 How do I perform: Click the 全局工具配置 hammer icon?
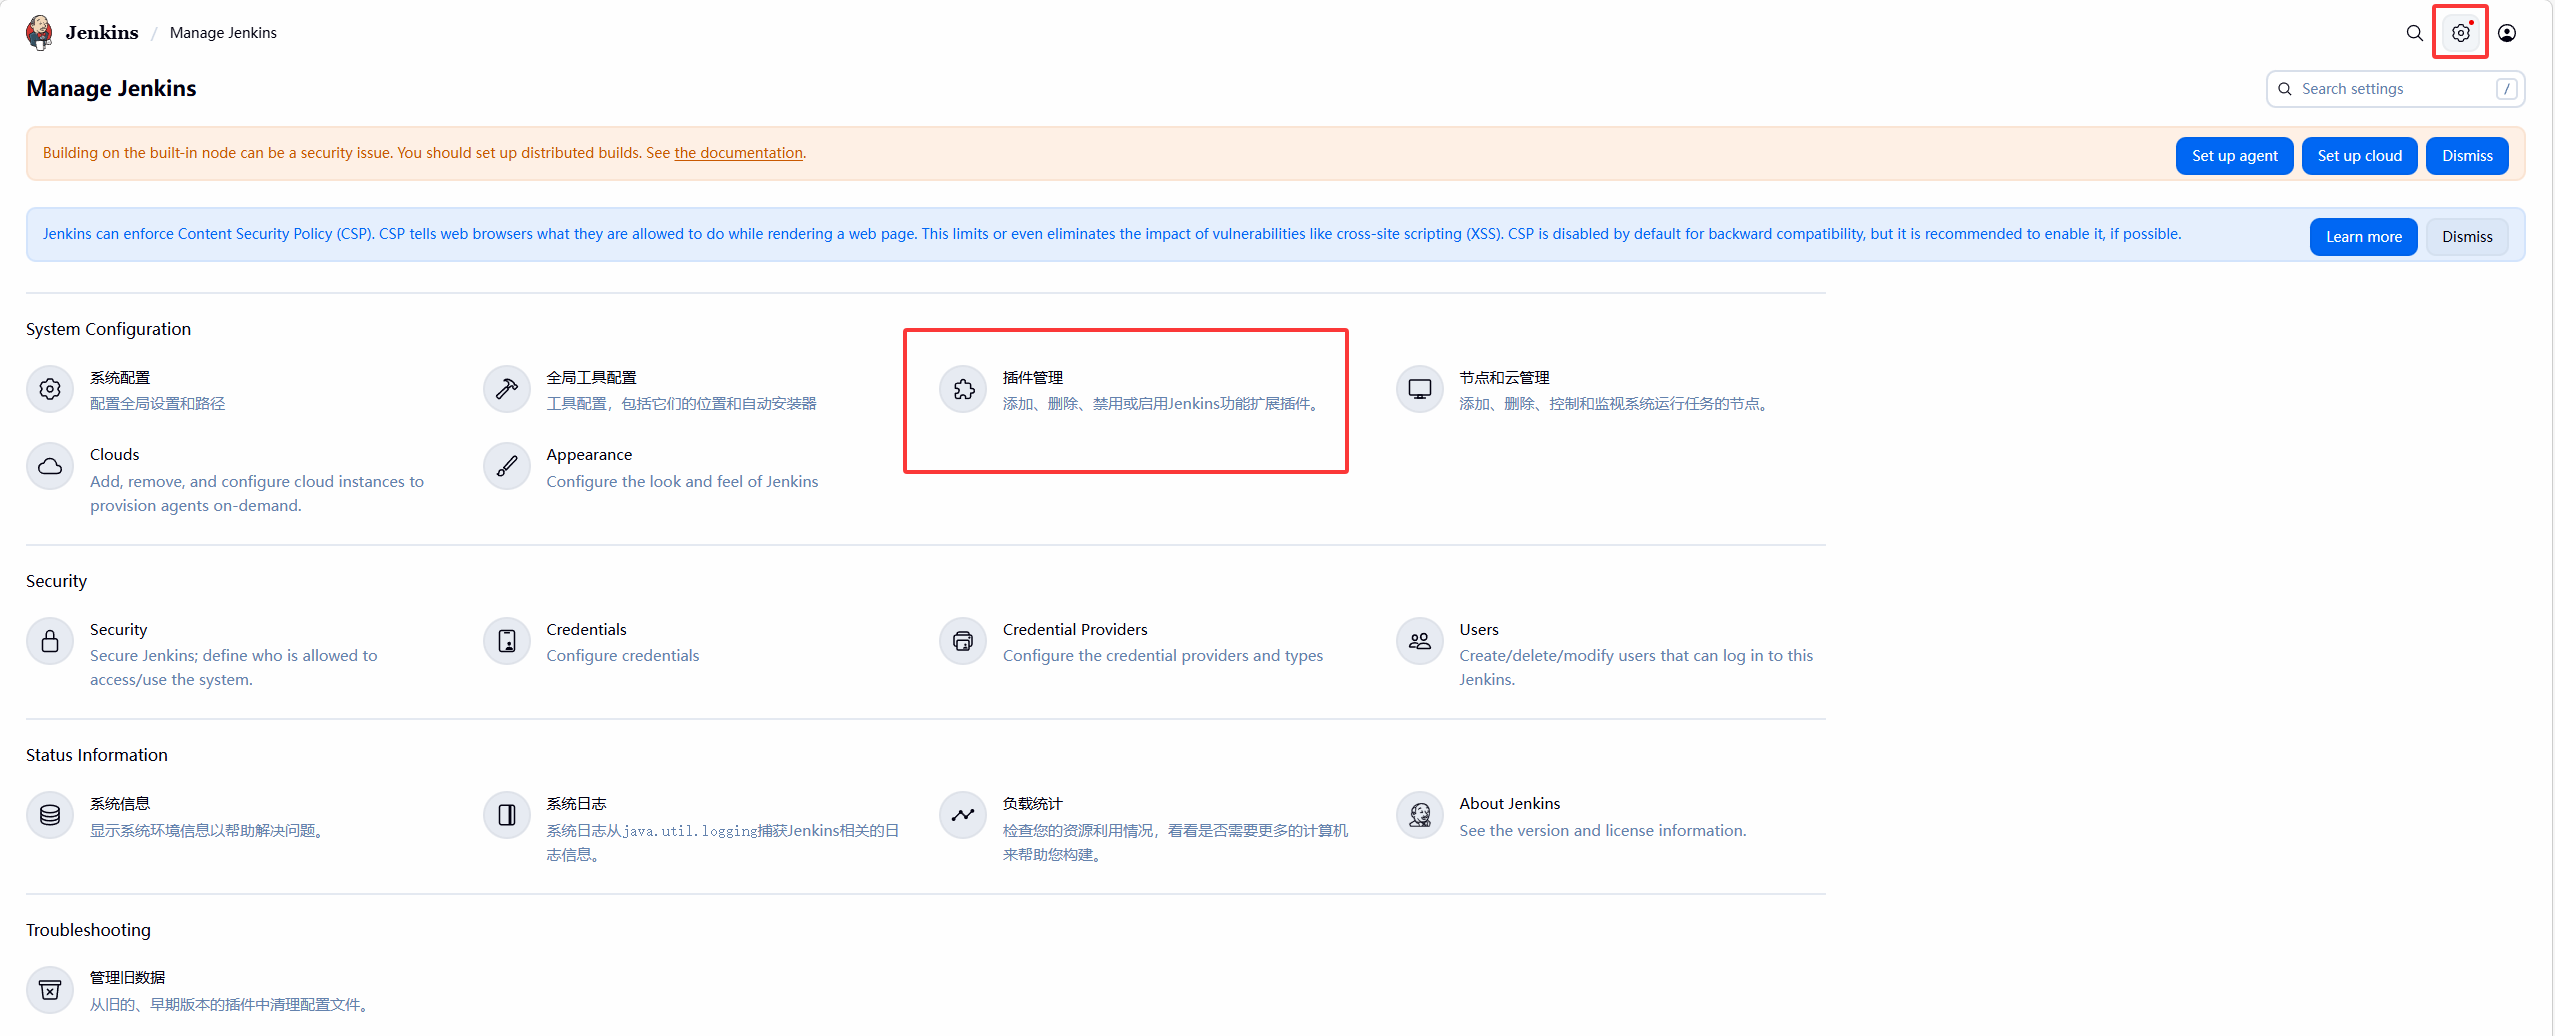[x=507, y=389]
